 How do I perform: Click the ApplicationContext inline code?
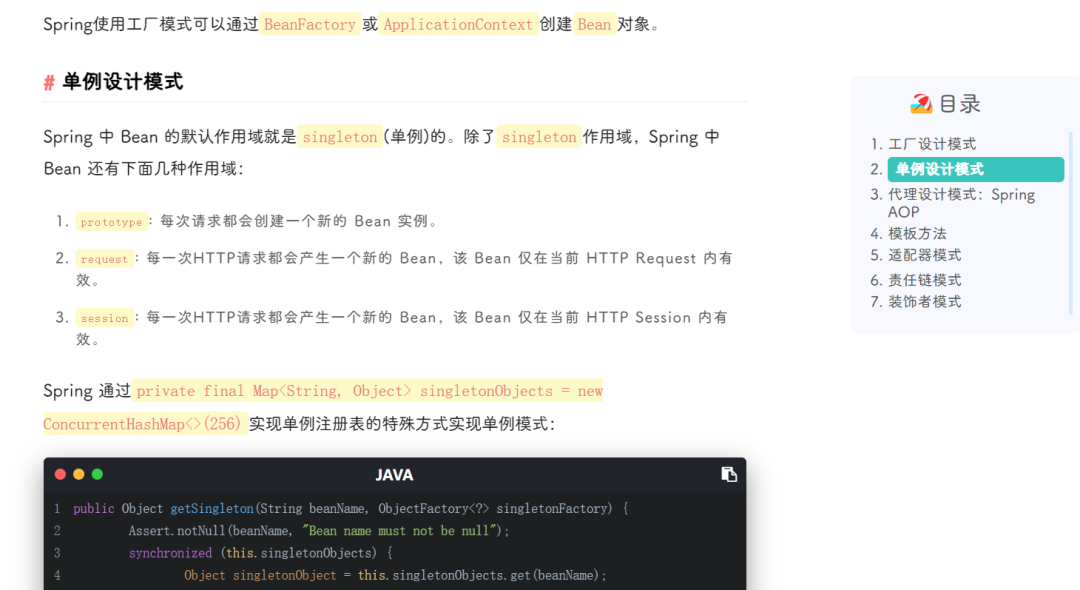(x=458, y=25)
